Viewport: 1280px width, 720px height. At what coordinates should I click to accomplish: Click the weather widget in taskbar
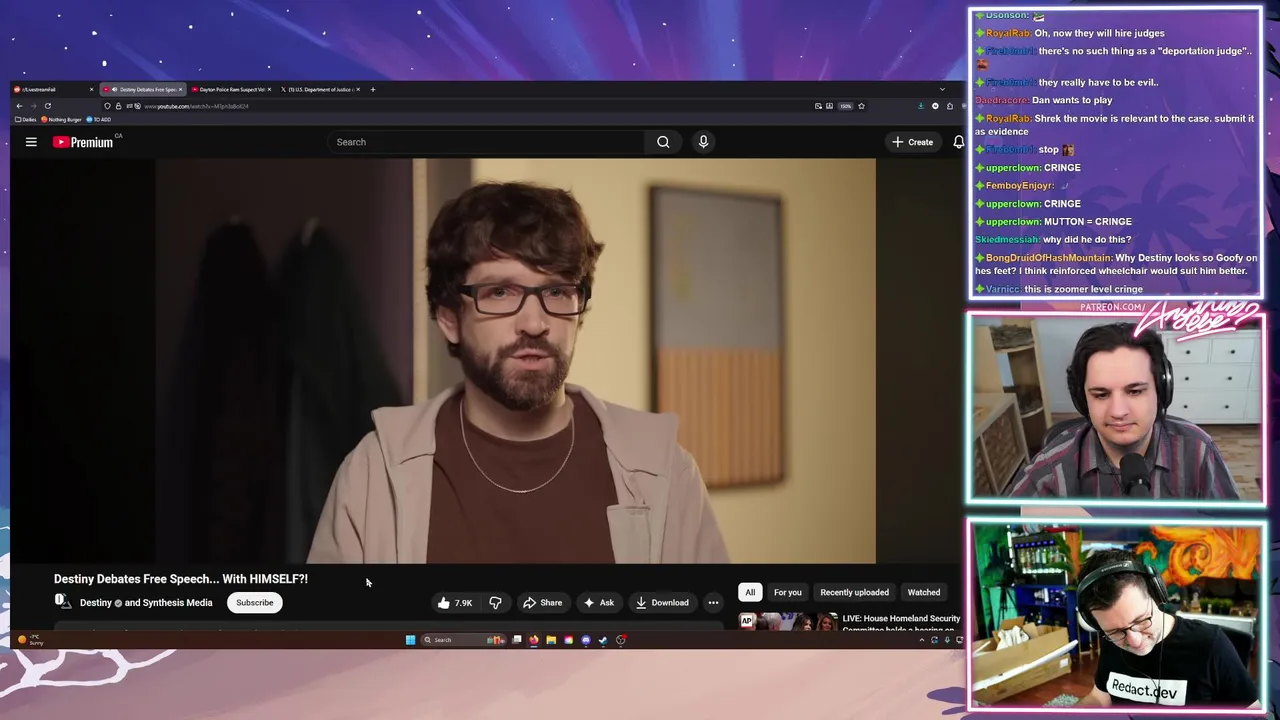coord(30,640)
